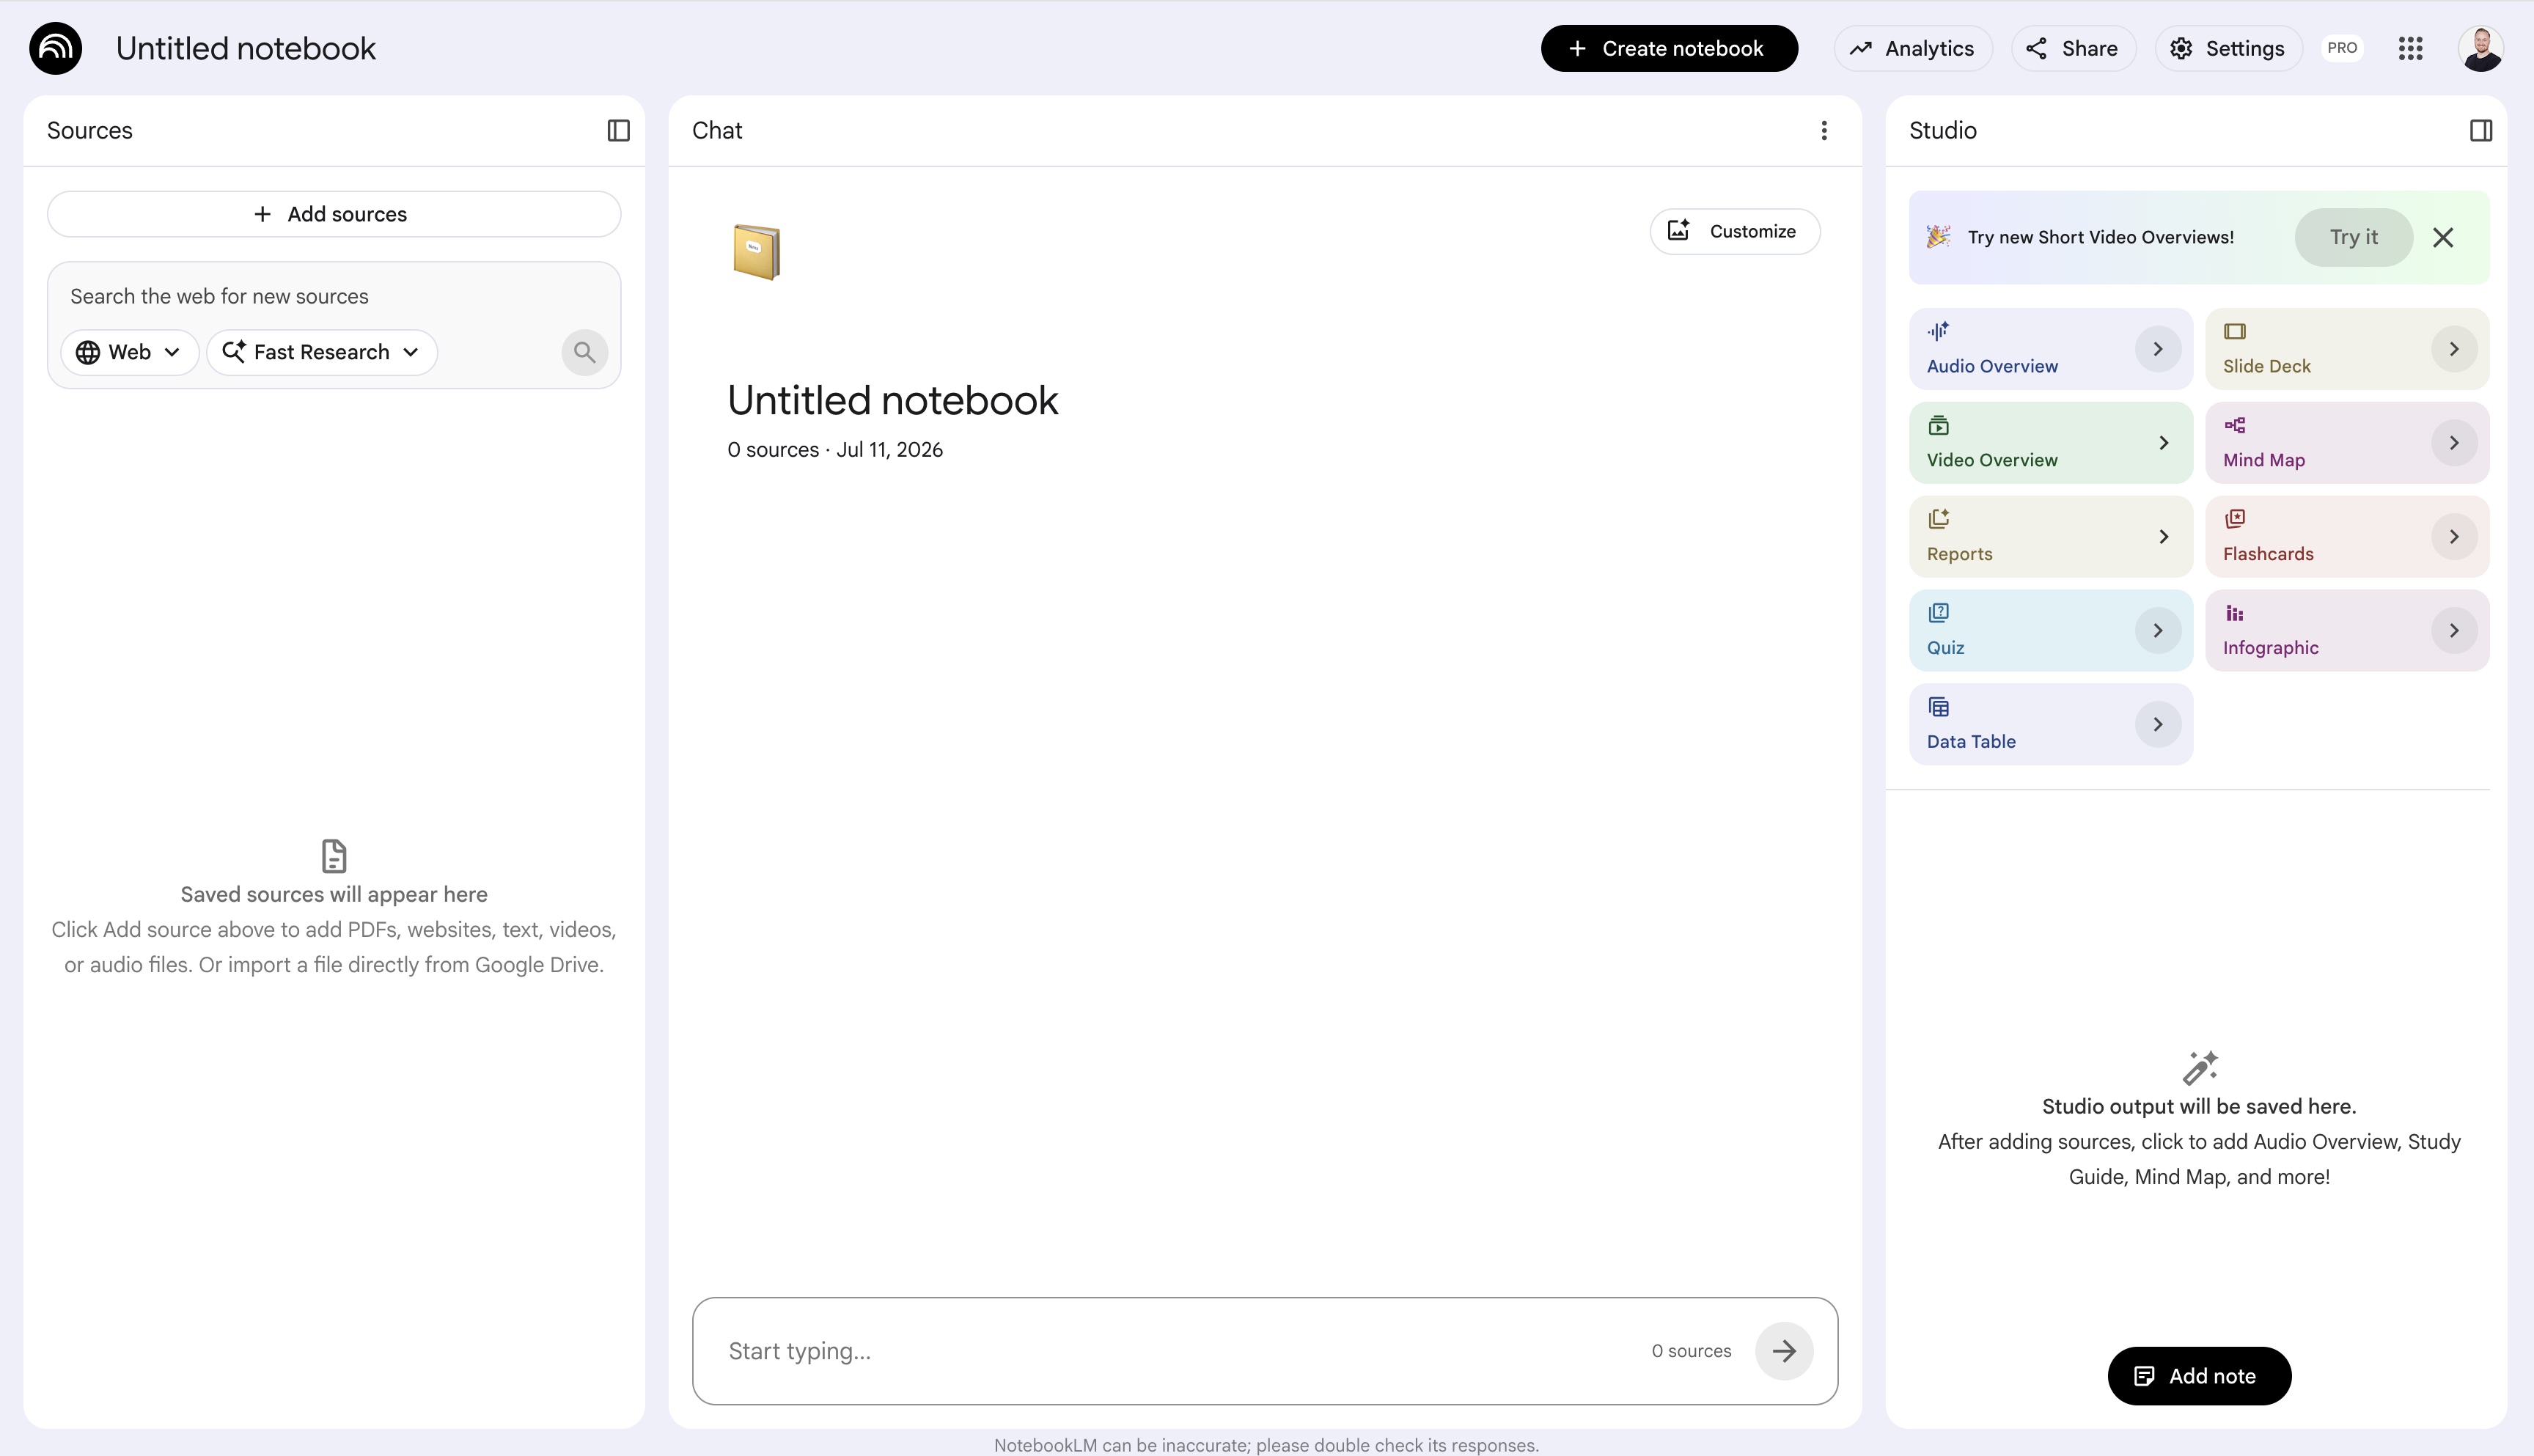Click the Create notebook button
The height and width of the screenshot is (1456, 2534).
tap(1669, 48)
